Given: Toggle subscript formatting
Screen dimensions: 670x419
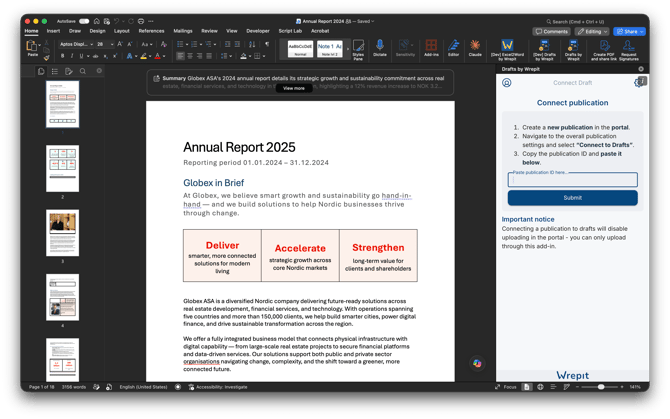Looking at the screenshot, I should 106,56.
